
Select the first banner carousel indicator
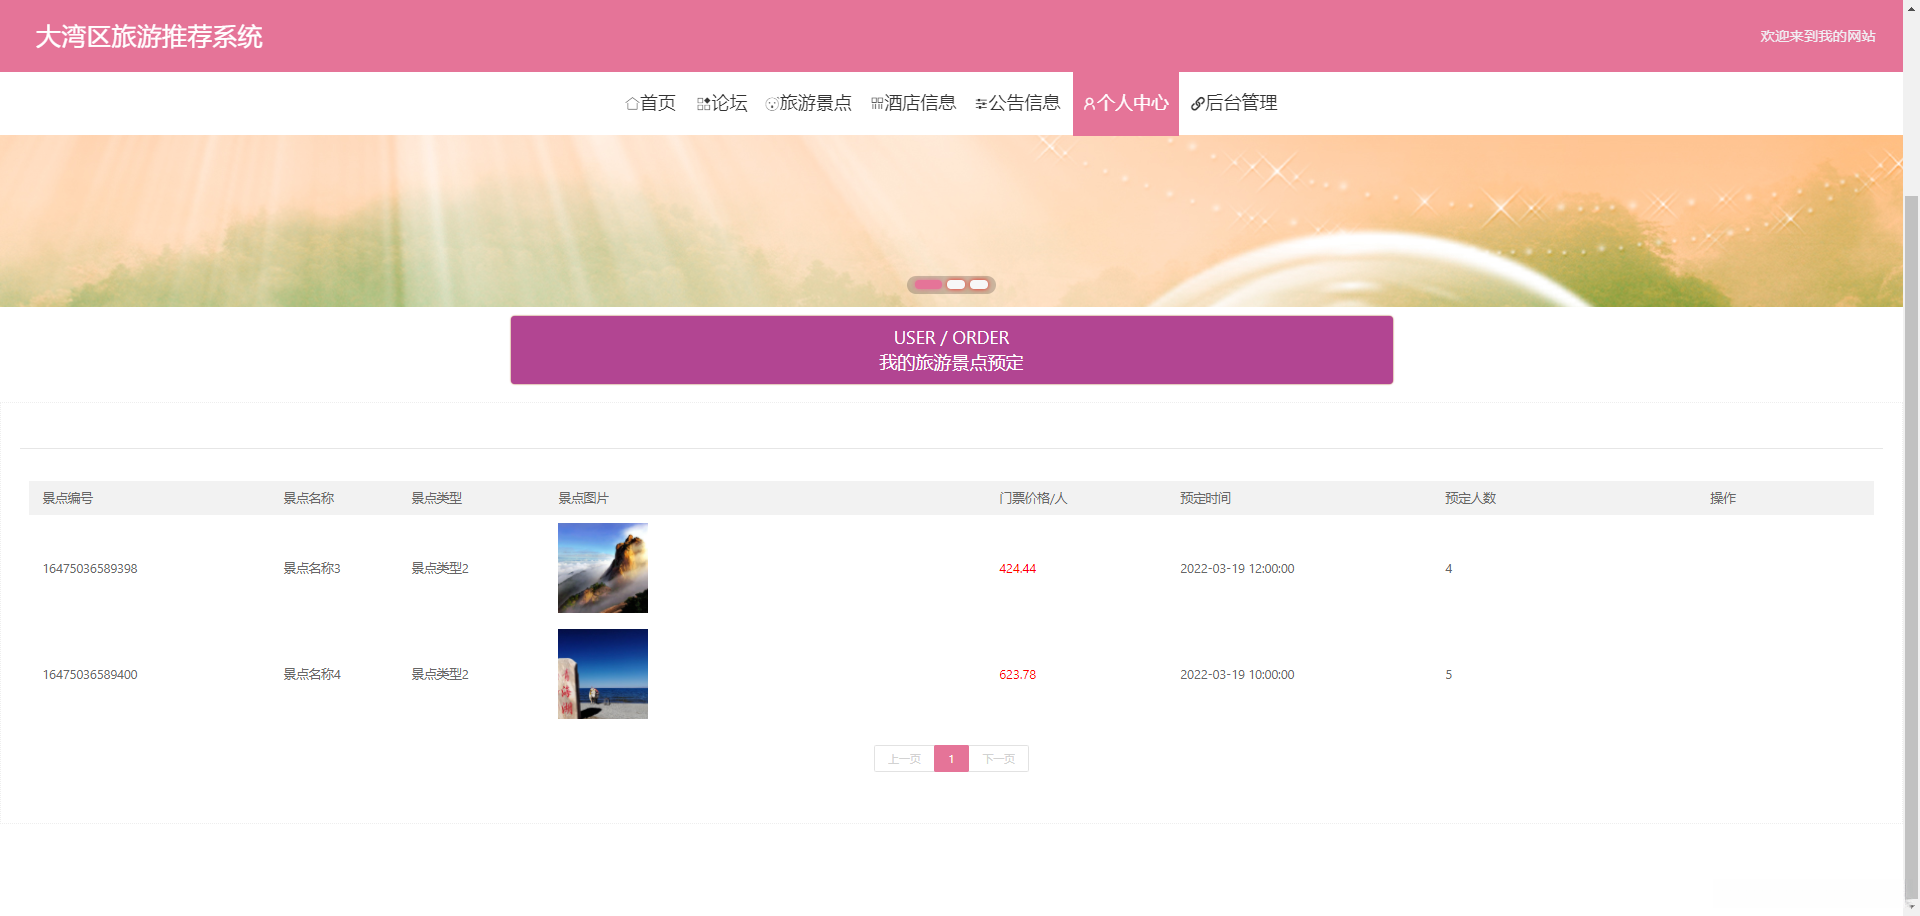point(928,285)
